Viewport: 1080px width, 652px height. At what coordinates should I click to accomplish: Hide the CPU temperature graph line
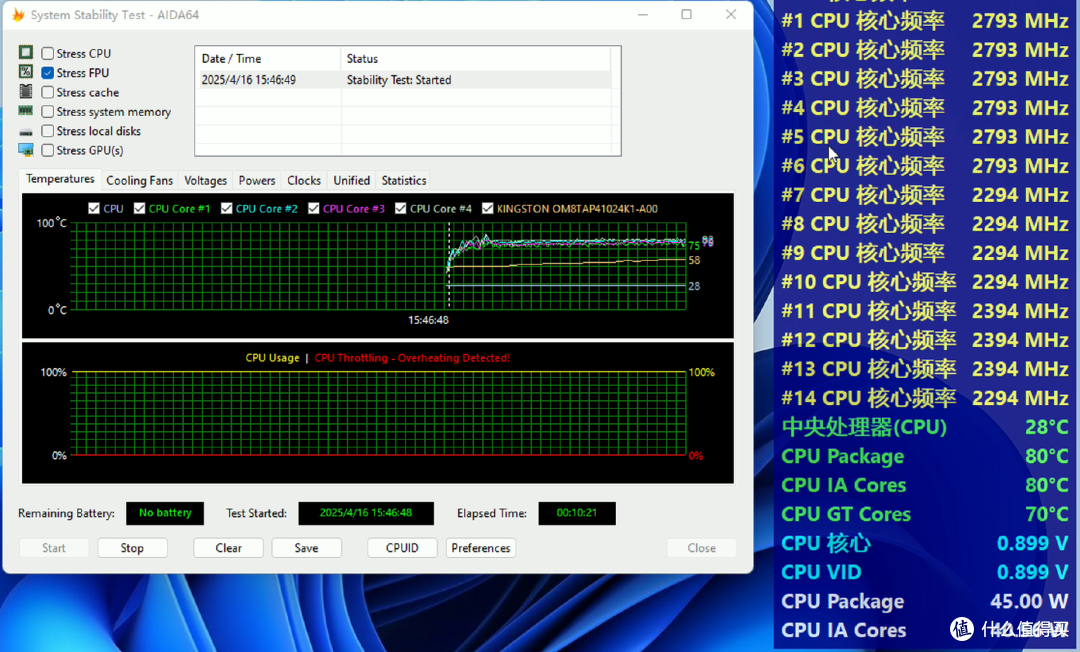94,208
